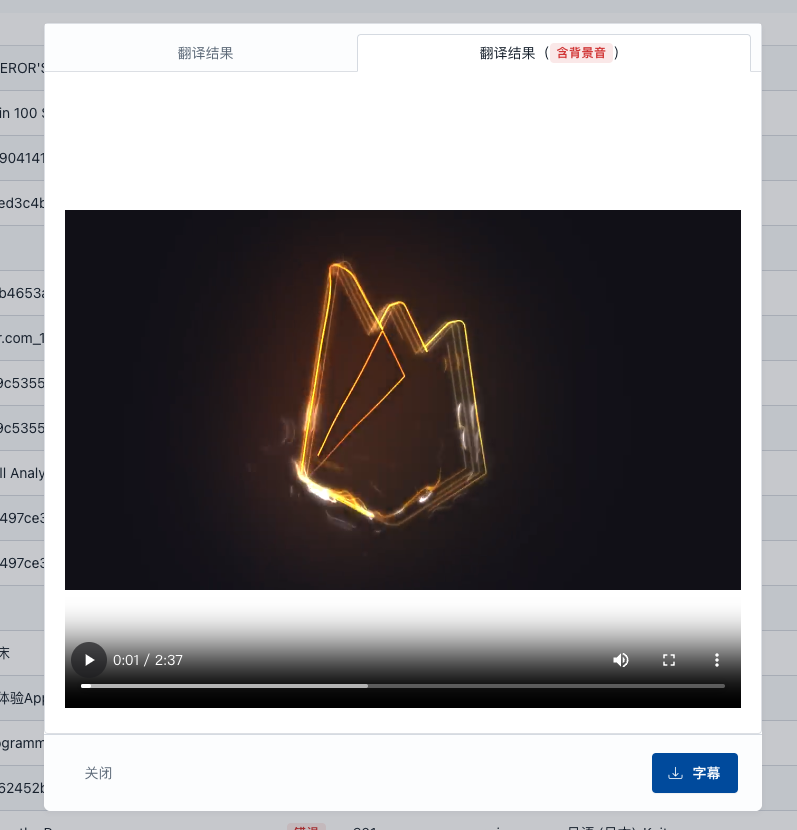
Task: Seek along the video progress bar
Action: 402,686
